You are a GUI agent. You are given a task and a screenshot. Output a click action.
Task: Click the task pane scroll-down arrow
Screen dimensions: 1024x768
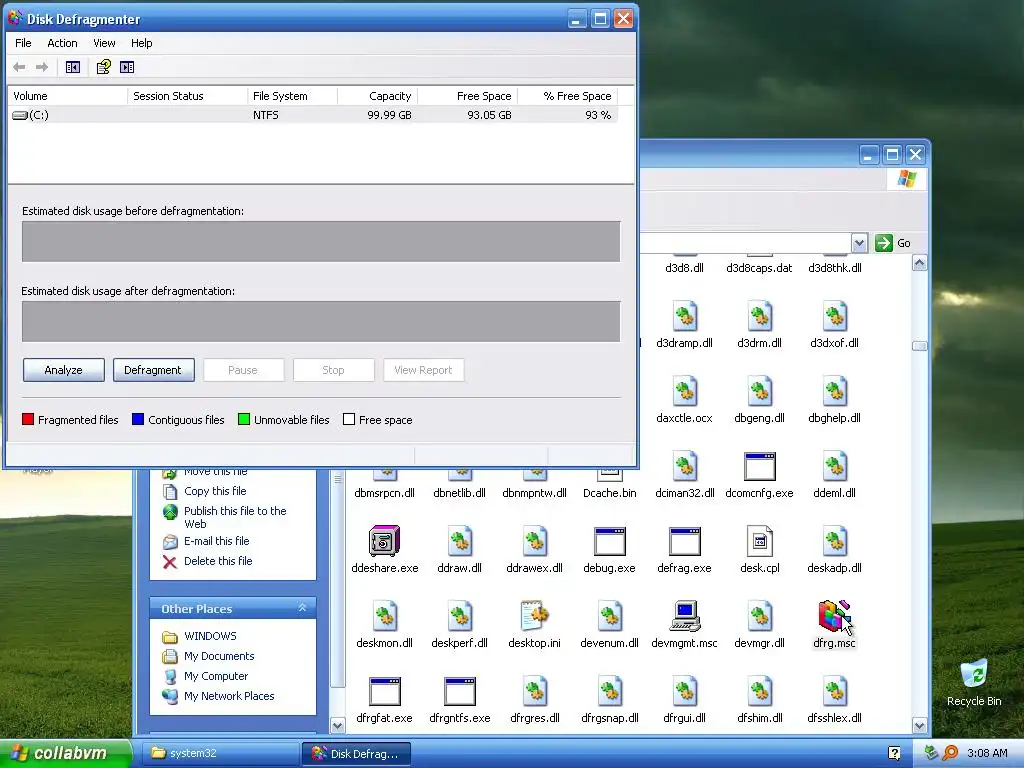point(338,725)
